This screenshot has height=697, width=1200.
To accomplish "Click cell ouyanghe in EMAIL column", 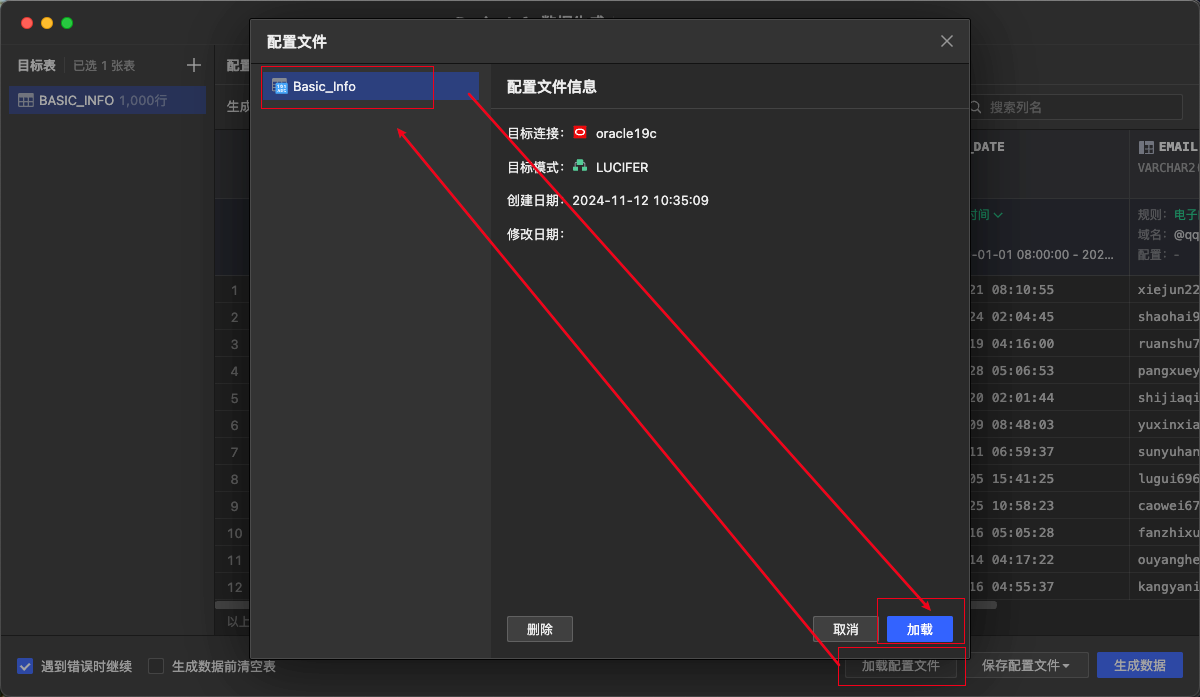I will tap(1168, 560).
